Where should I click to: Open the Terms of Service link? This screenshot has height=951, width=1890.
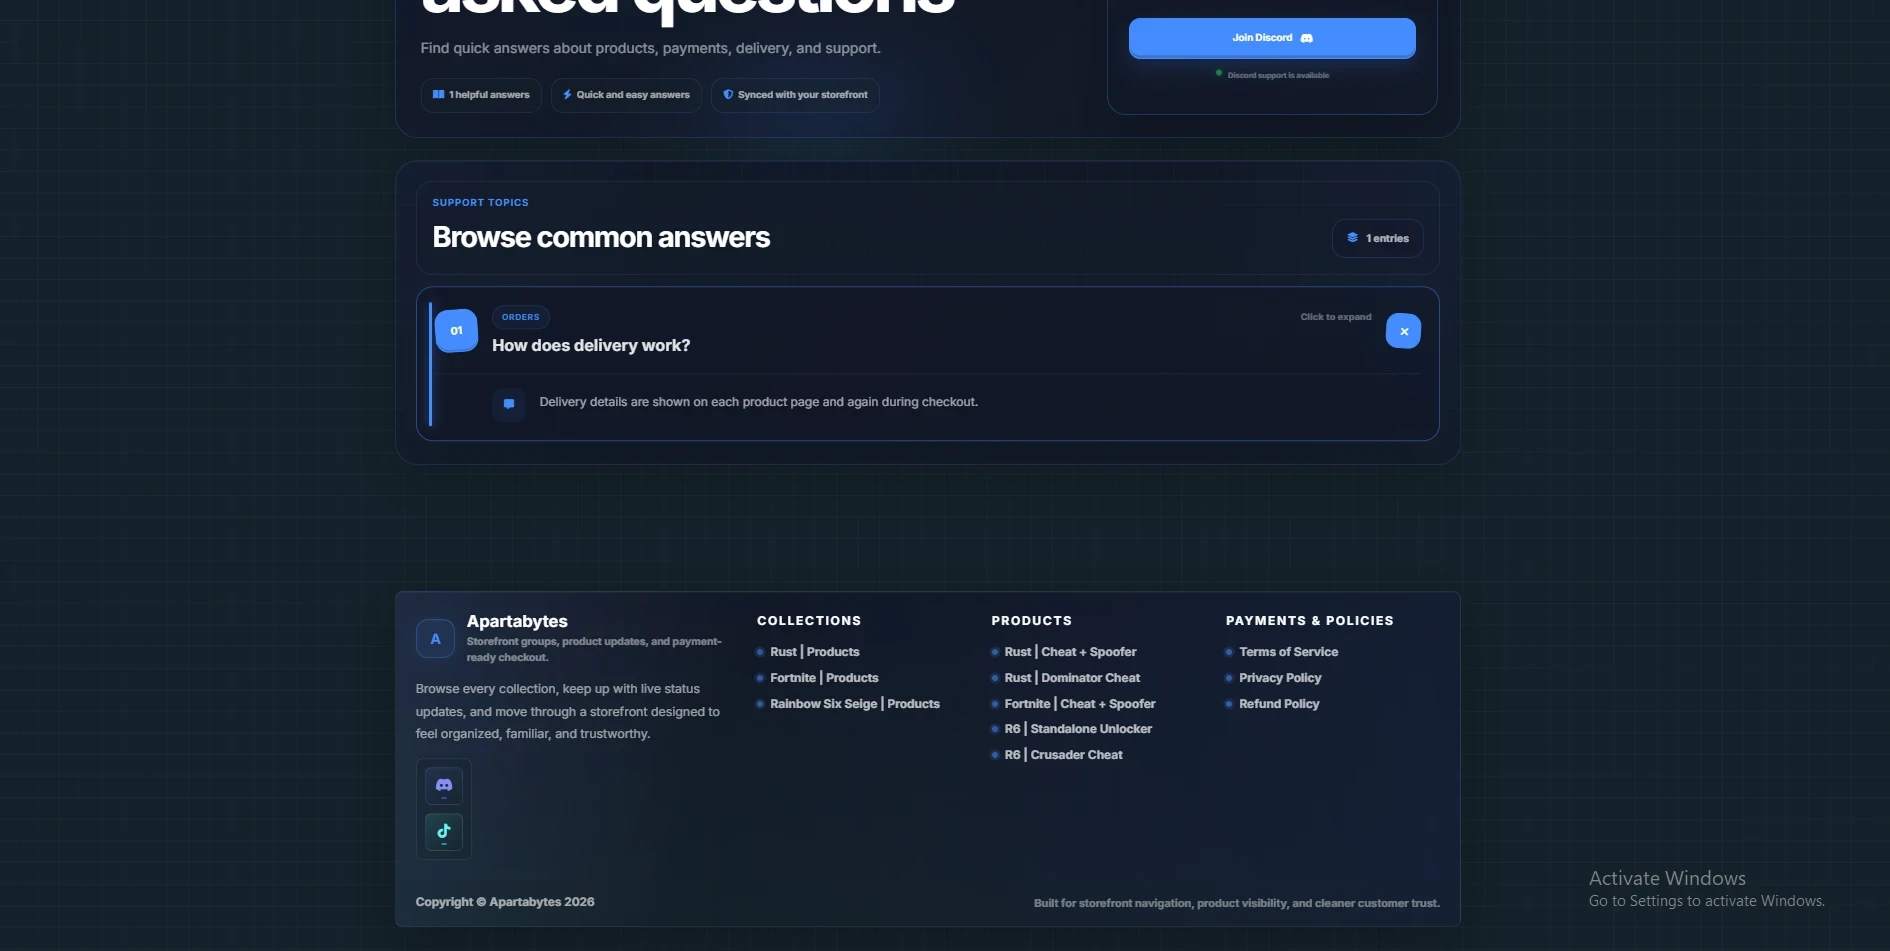click(1288, 652)
